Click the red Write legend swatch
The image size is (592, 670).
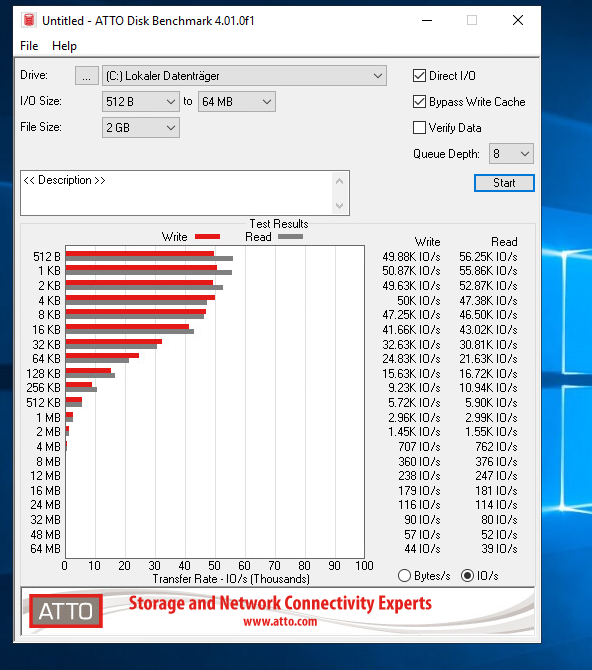coord(207,237)
